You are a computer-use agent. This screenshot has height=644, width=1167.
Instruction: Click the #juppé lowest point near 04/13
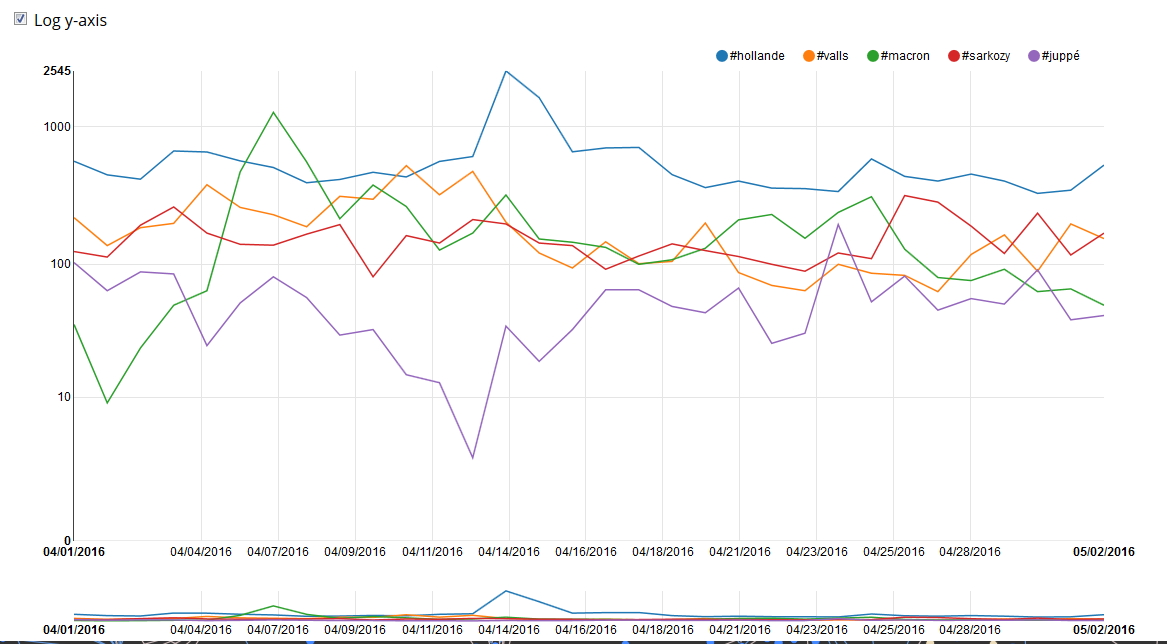473,458
